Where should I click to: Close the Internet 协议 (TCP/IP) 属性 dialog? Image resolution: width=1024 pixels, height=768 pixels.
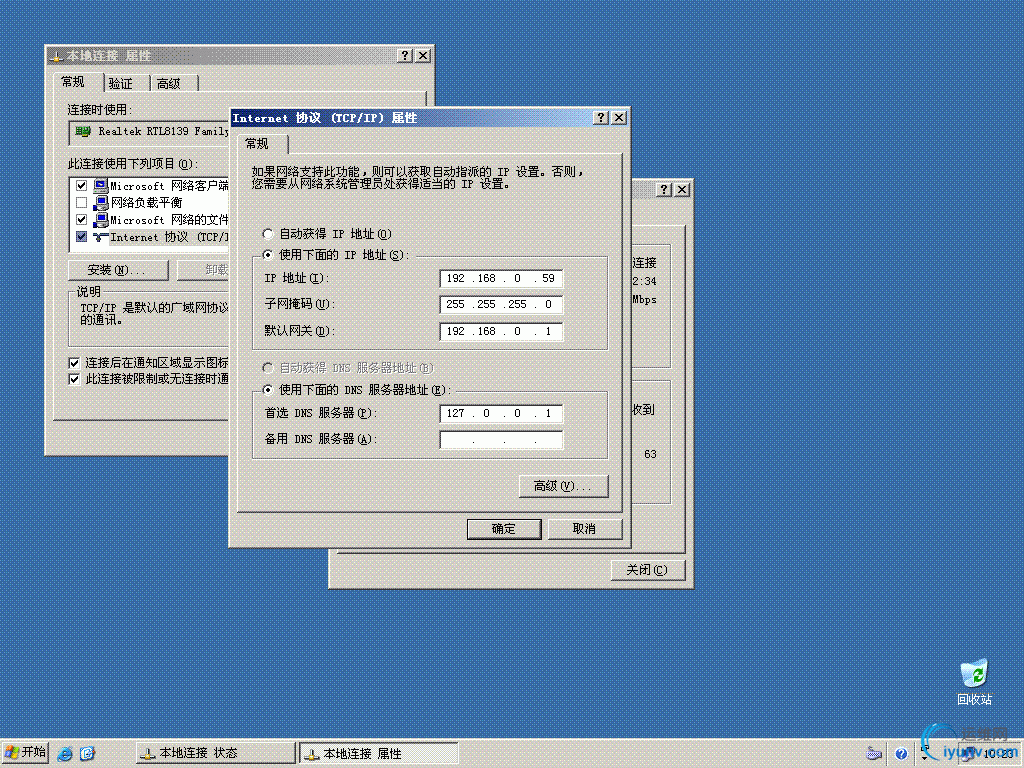pos(619,118)
